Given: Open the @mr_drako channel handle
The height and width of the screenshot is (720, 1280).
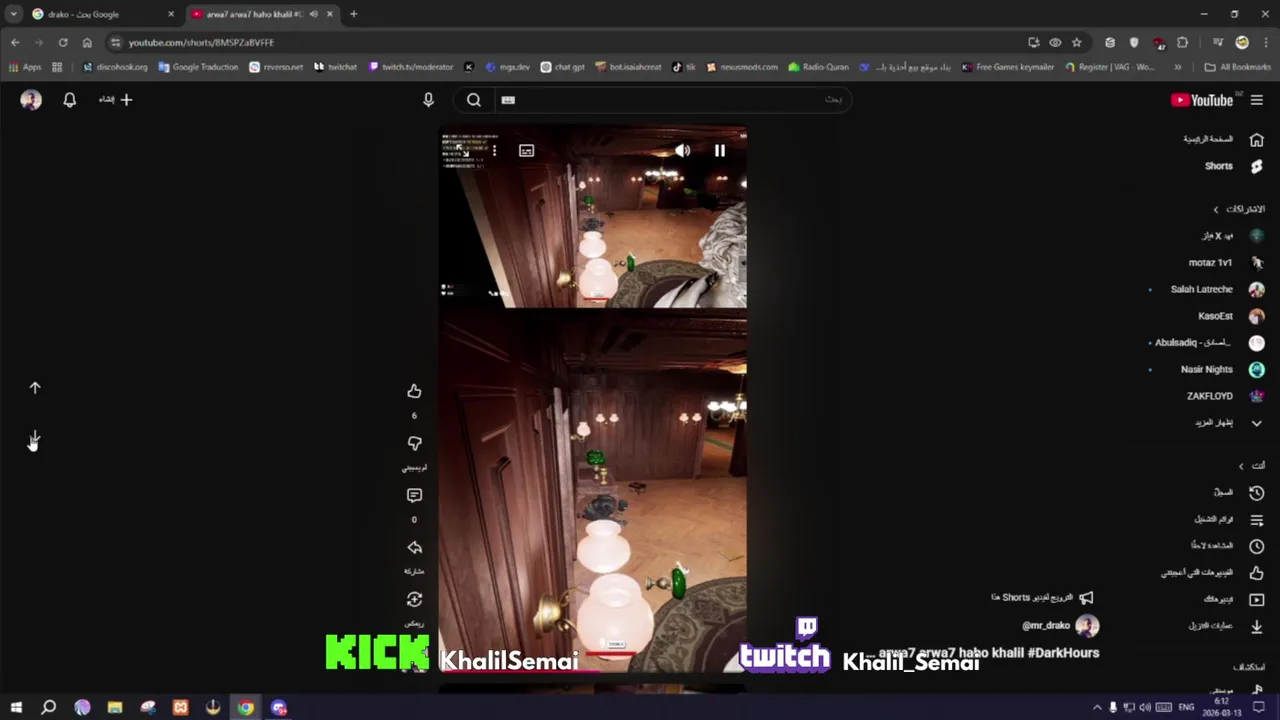Looking at the screenshot, I should click(x=1046, y=626).
